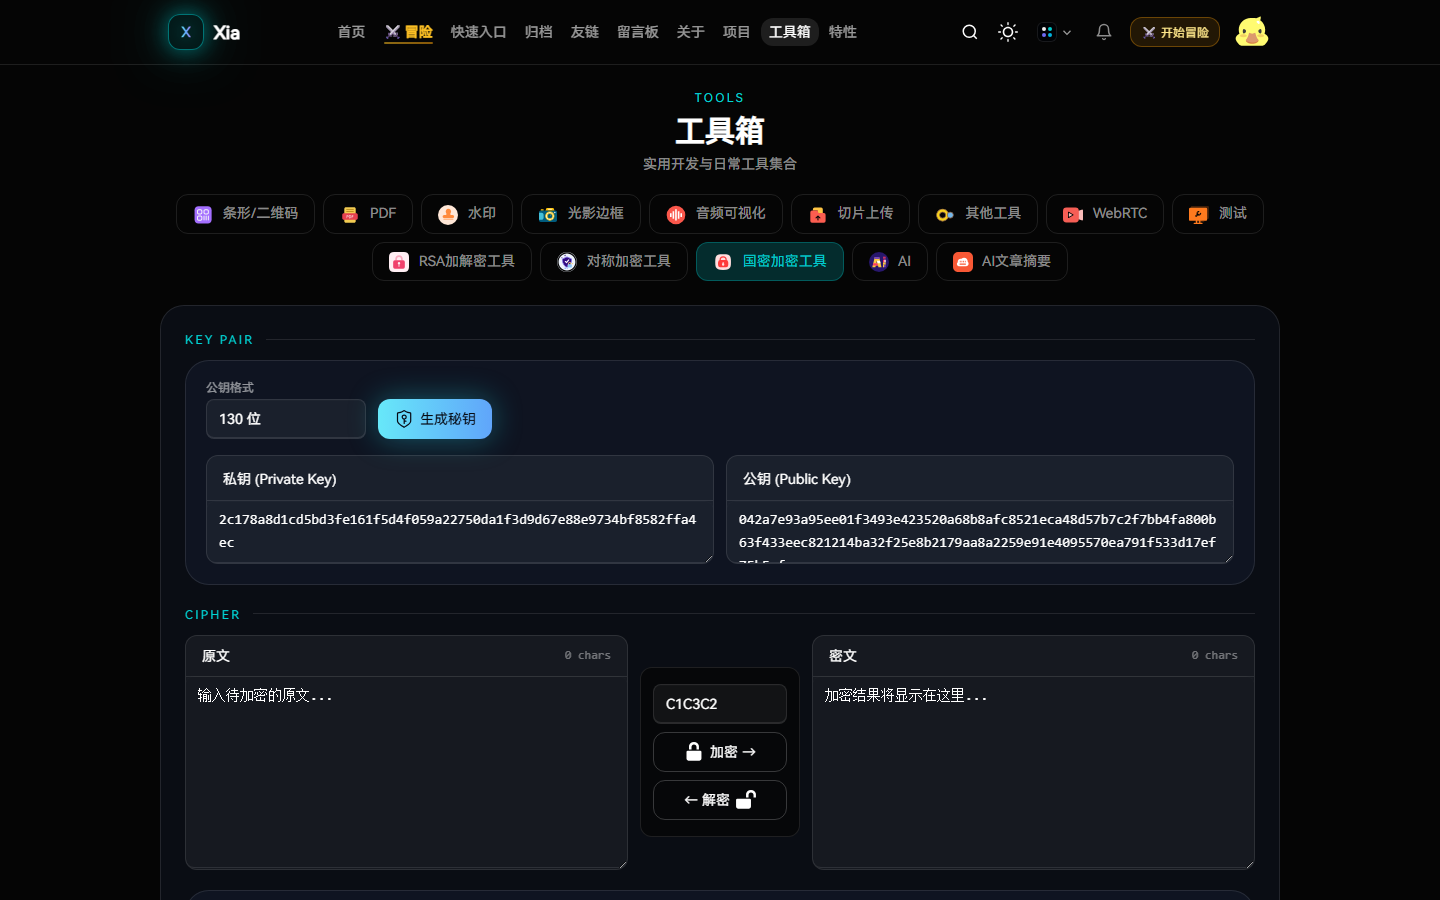Click the 工具箱 page heading
Screen dimensions: 1440x900
720,131
